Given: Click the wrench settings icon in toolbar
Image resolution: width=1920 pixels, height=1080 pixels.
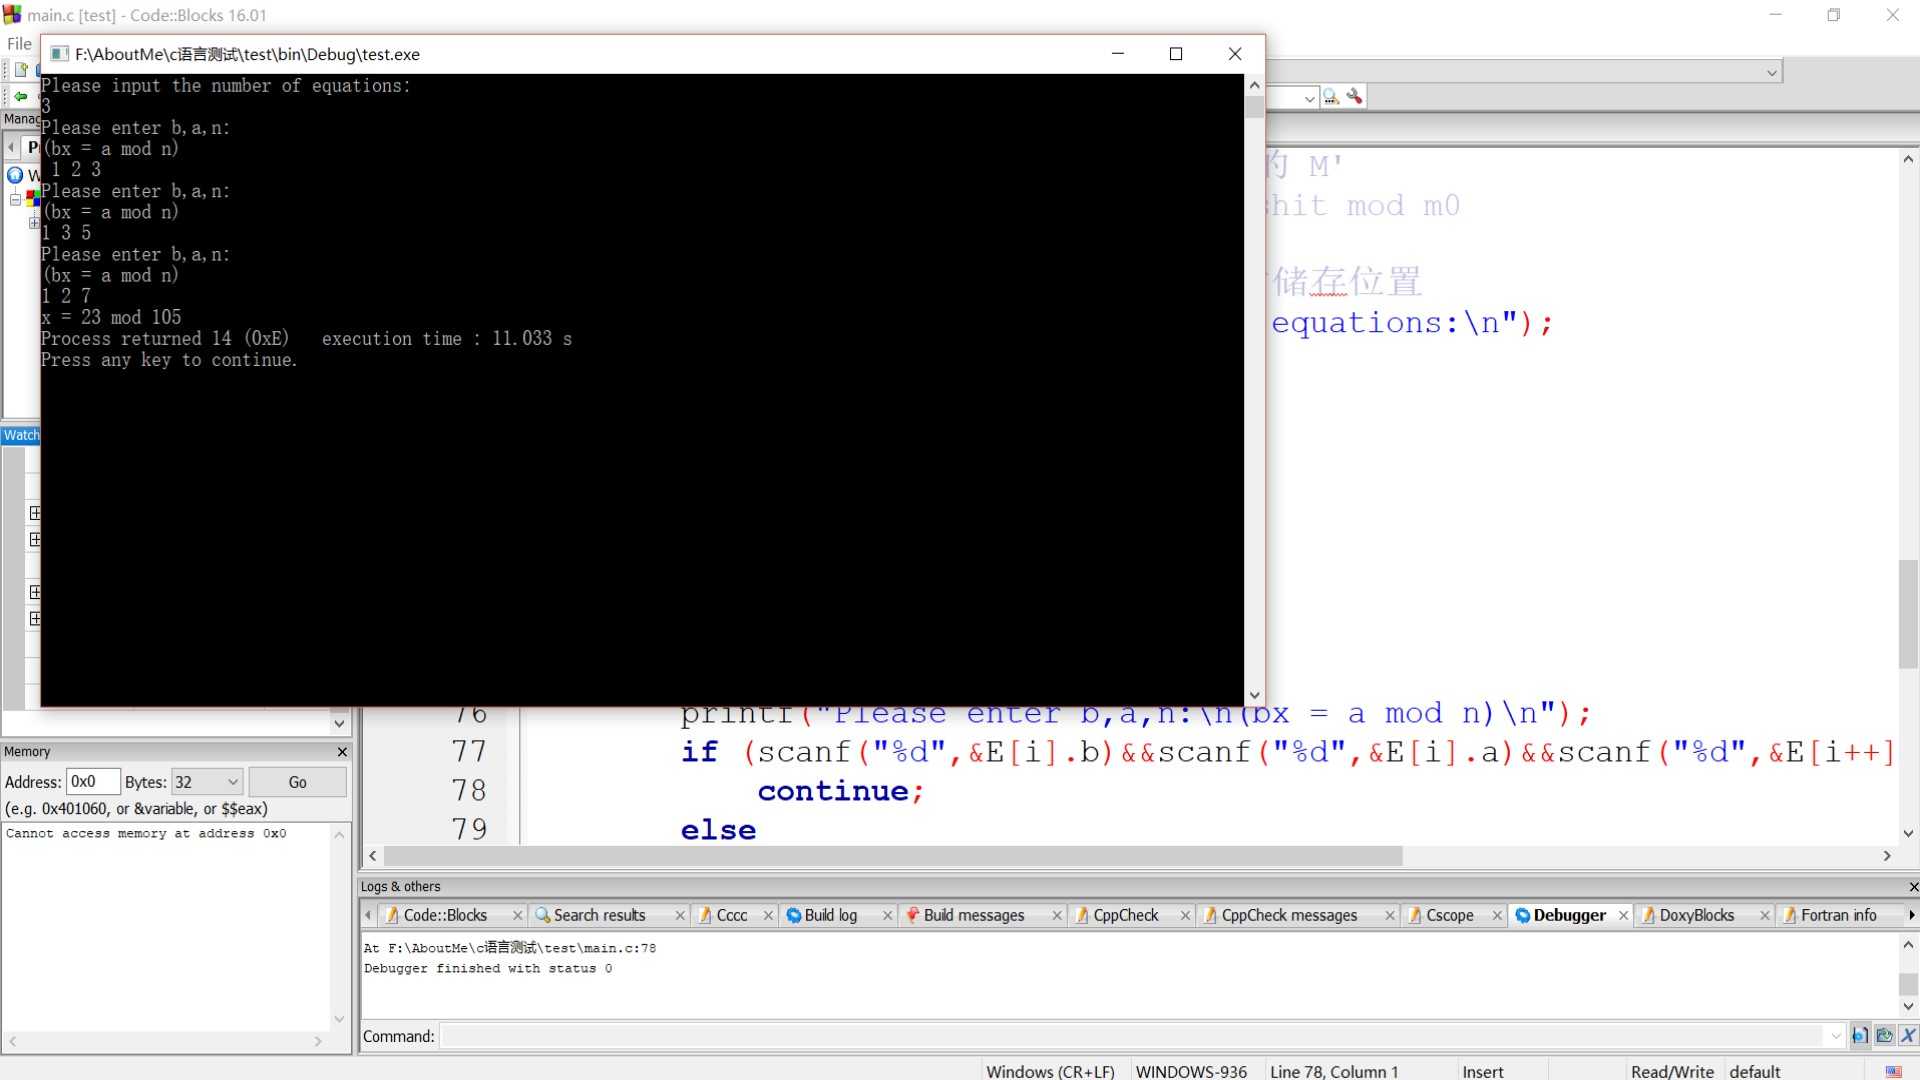Looking at the screenshot, I should pyautogui.click(x=1354, y=97).
